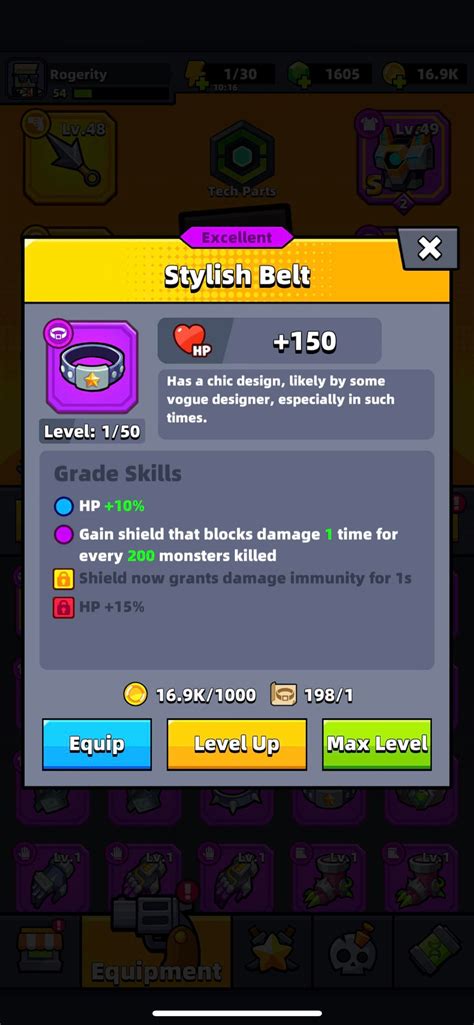474x1025 pixels.
Task: Tap the Rogerity player avatar
Action: [25, 81]
